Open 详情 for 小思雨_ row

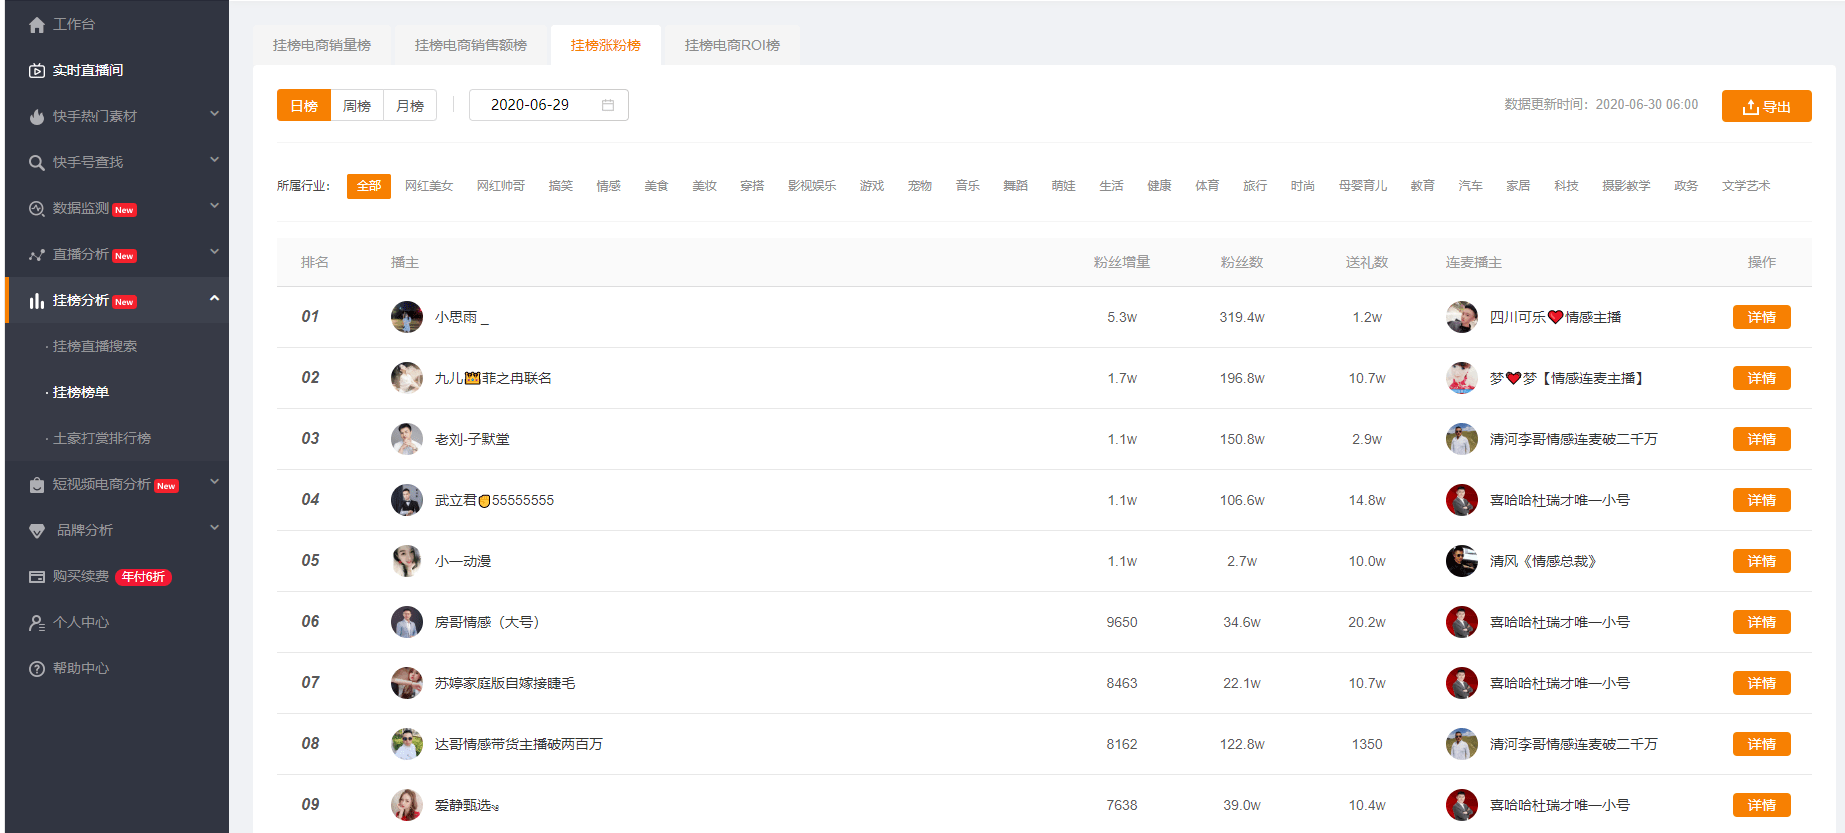[x=1762, y=317]
